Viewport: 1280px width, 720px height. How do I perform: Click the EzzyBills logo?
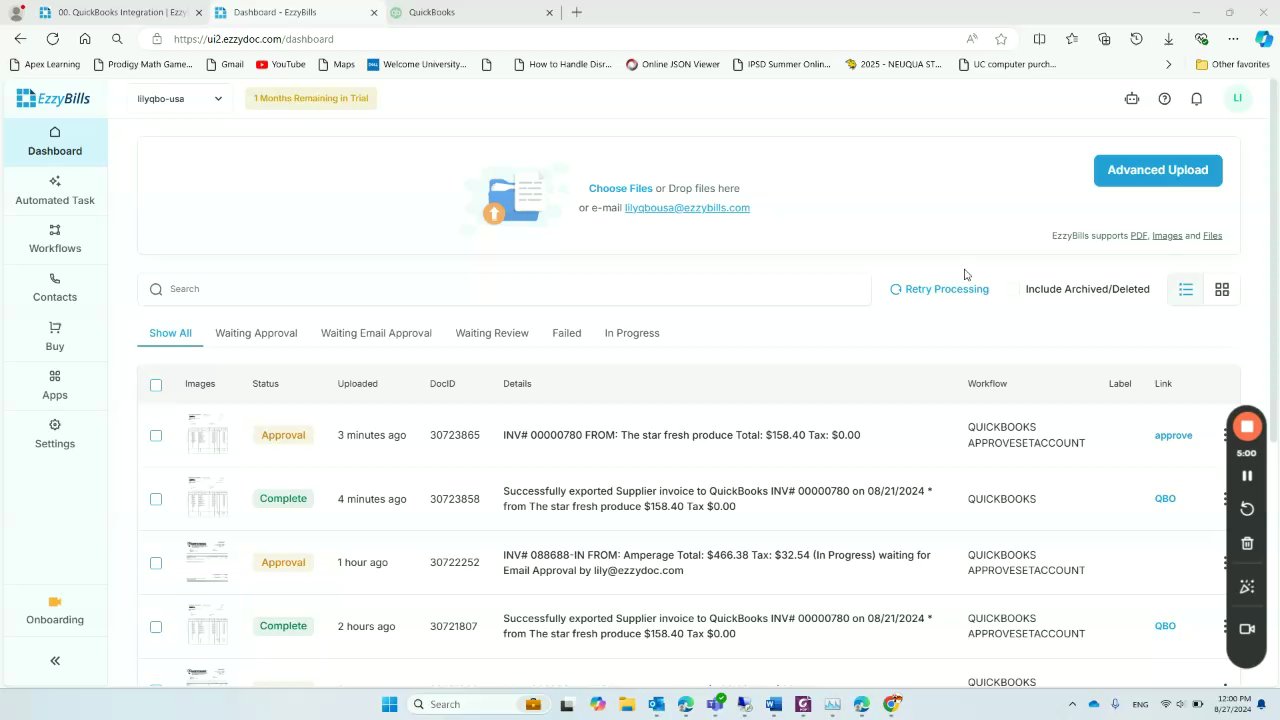pyautogui.click(x=53, y=98)
